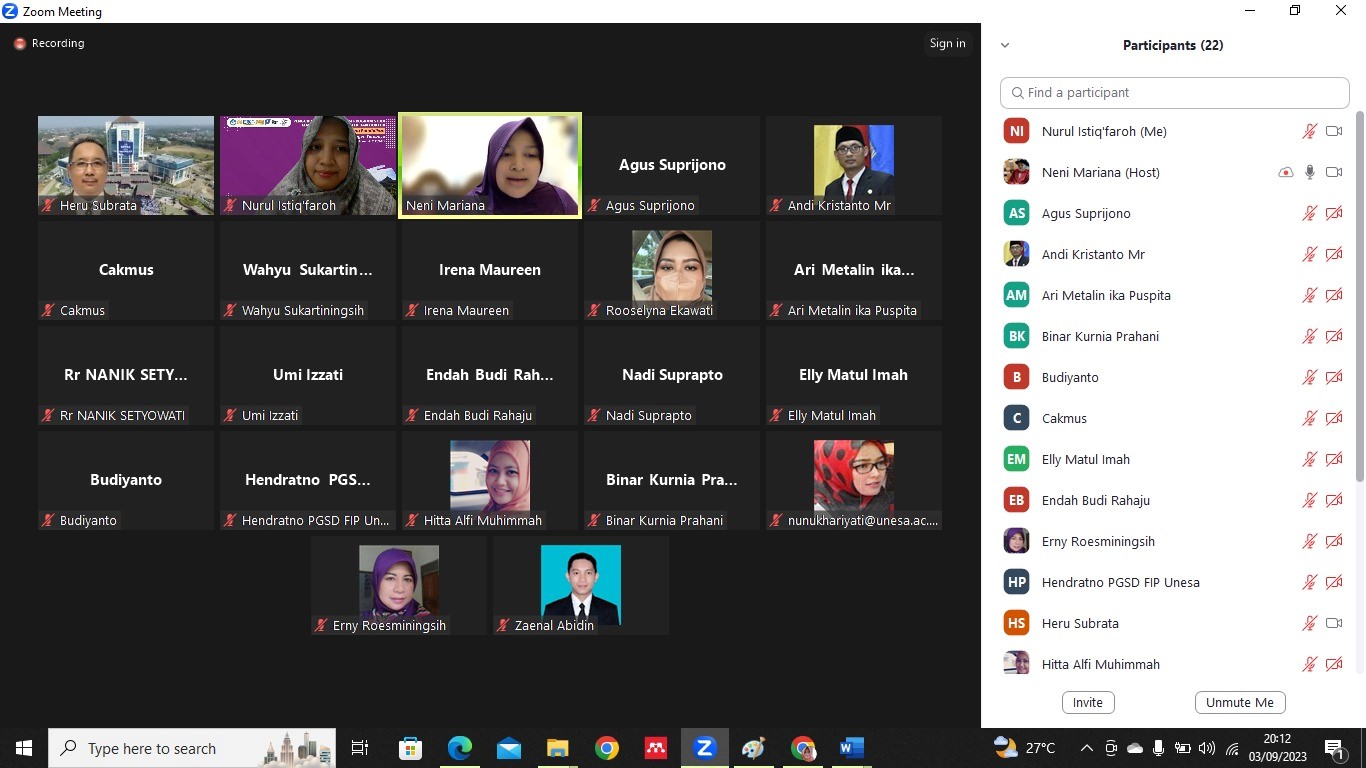
Task: Toggle Neni Mariana's video camera icon
Action: point(1333,172)
